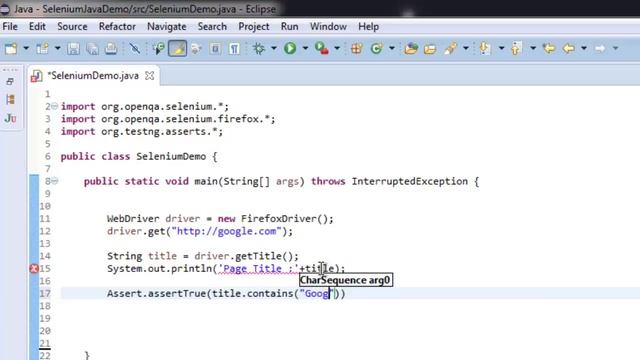This screenshot has width=640, height=360.
Task: Click the Back navigation arrow icon
Action: coord(569,49)
